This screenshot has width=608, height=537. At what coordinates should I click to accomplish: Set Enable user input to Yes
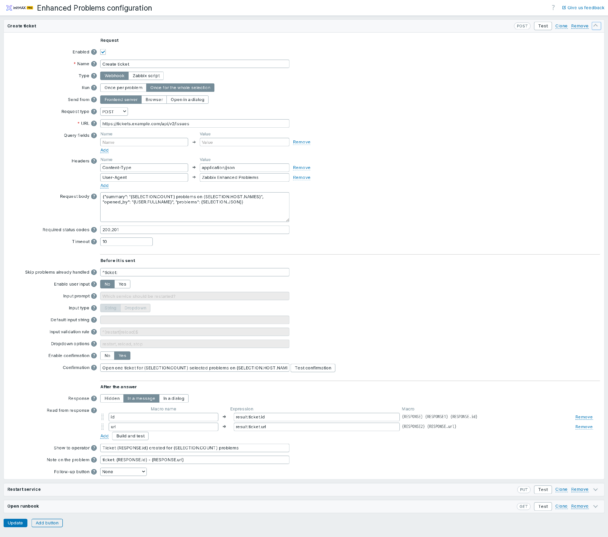point(123,284)
